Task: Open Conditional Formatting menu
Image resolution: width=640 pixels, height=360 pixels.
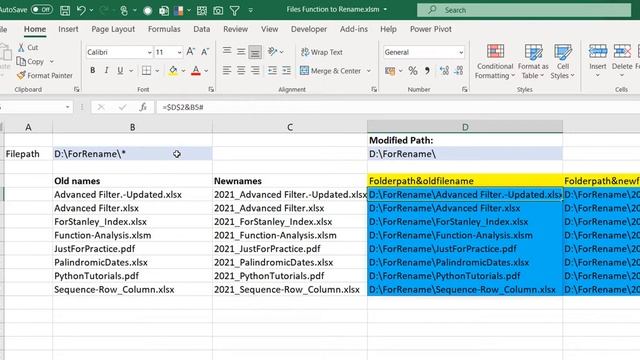Action: (x=495, y=61)
